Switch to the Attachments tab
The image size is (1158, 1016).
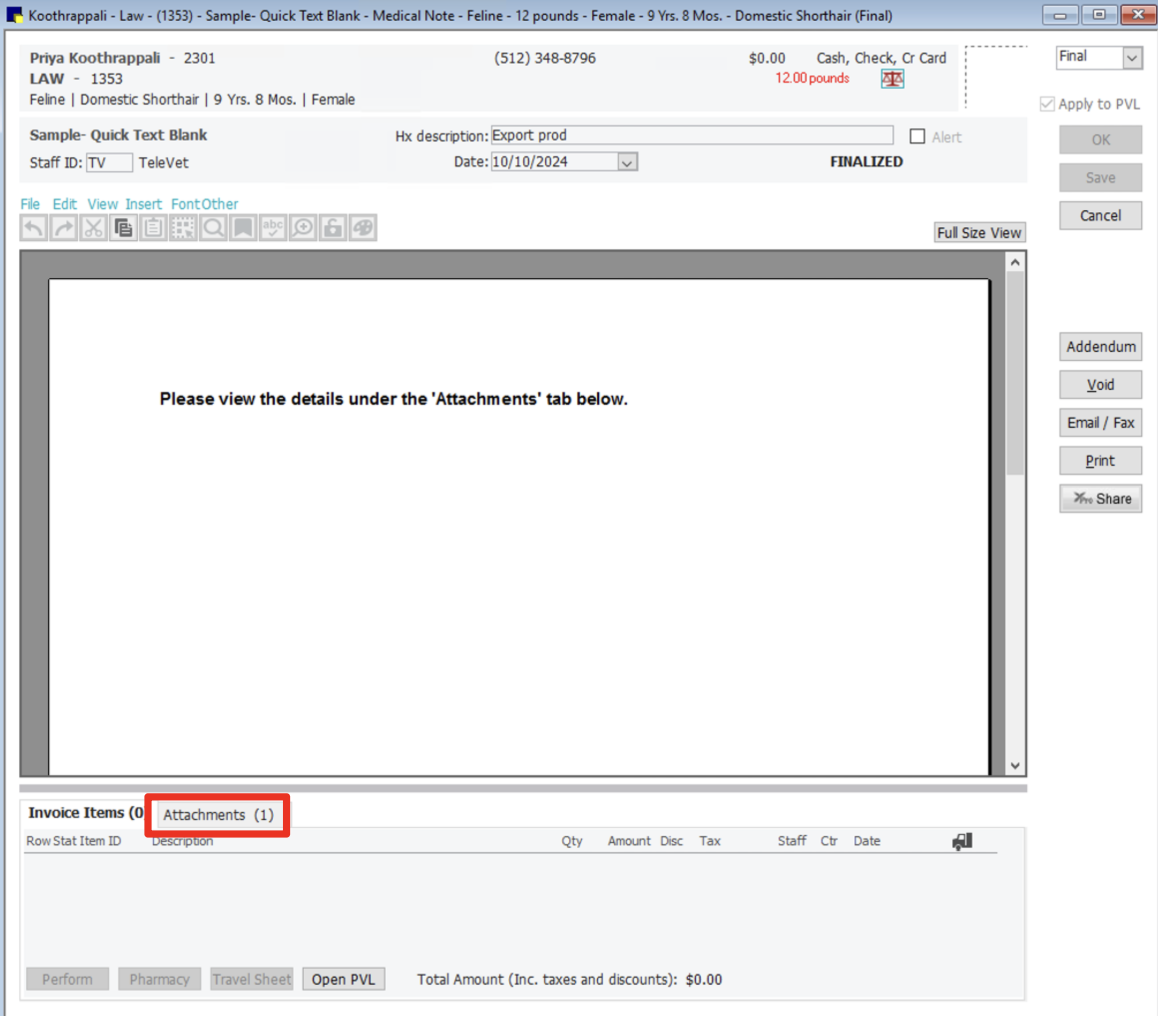click(217, 815)
